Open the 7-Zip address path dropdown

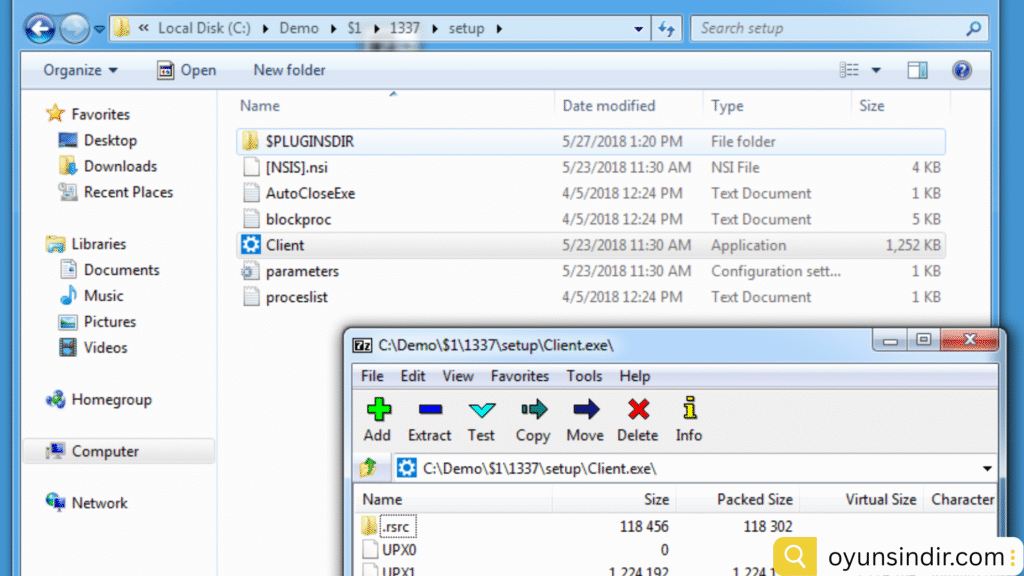[x=987, y=468]
